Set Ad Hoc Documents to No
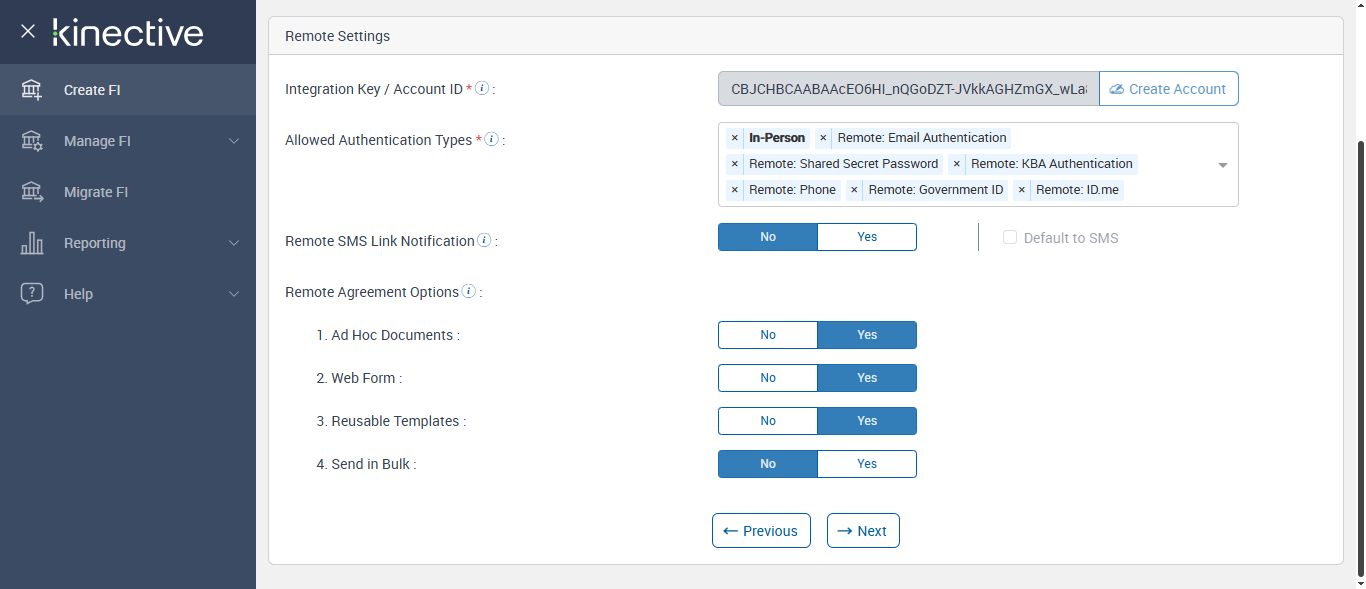 (768, 335)
